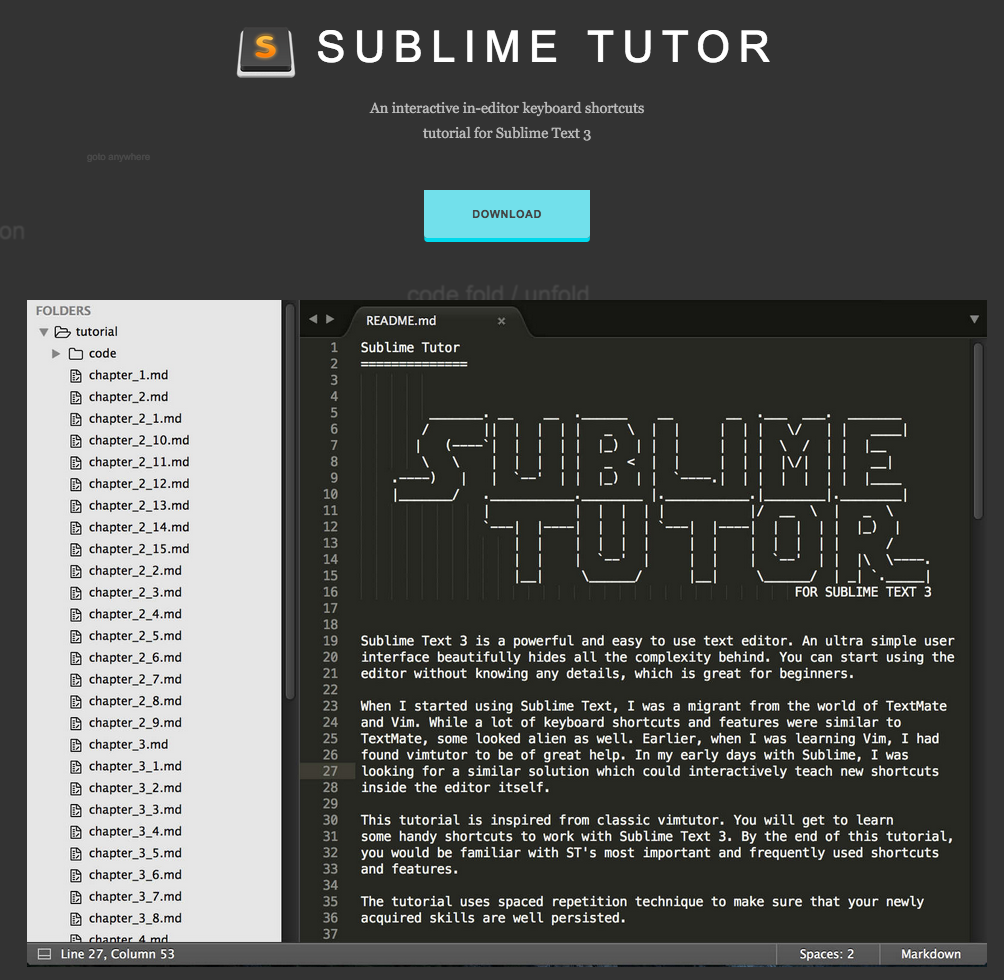The height and width of the screenshot is (980, 1004).
Task: Click the chapter_2_4.md file icon
Action: [76, 615]
